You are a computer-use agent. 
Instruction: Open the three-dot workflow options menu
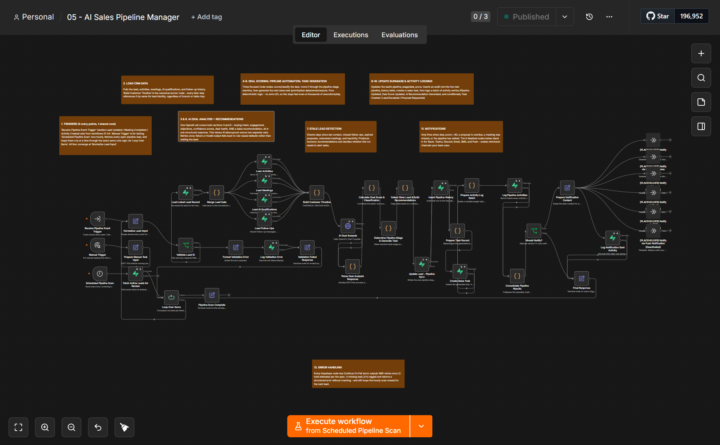[609, 17]
